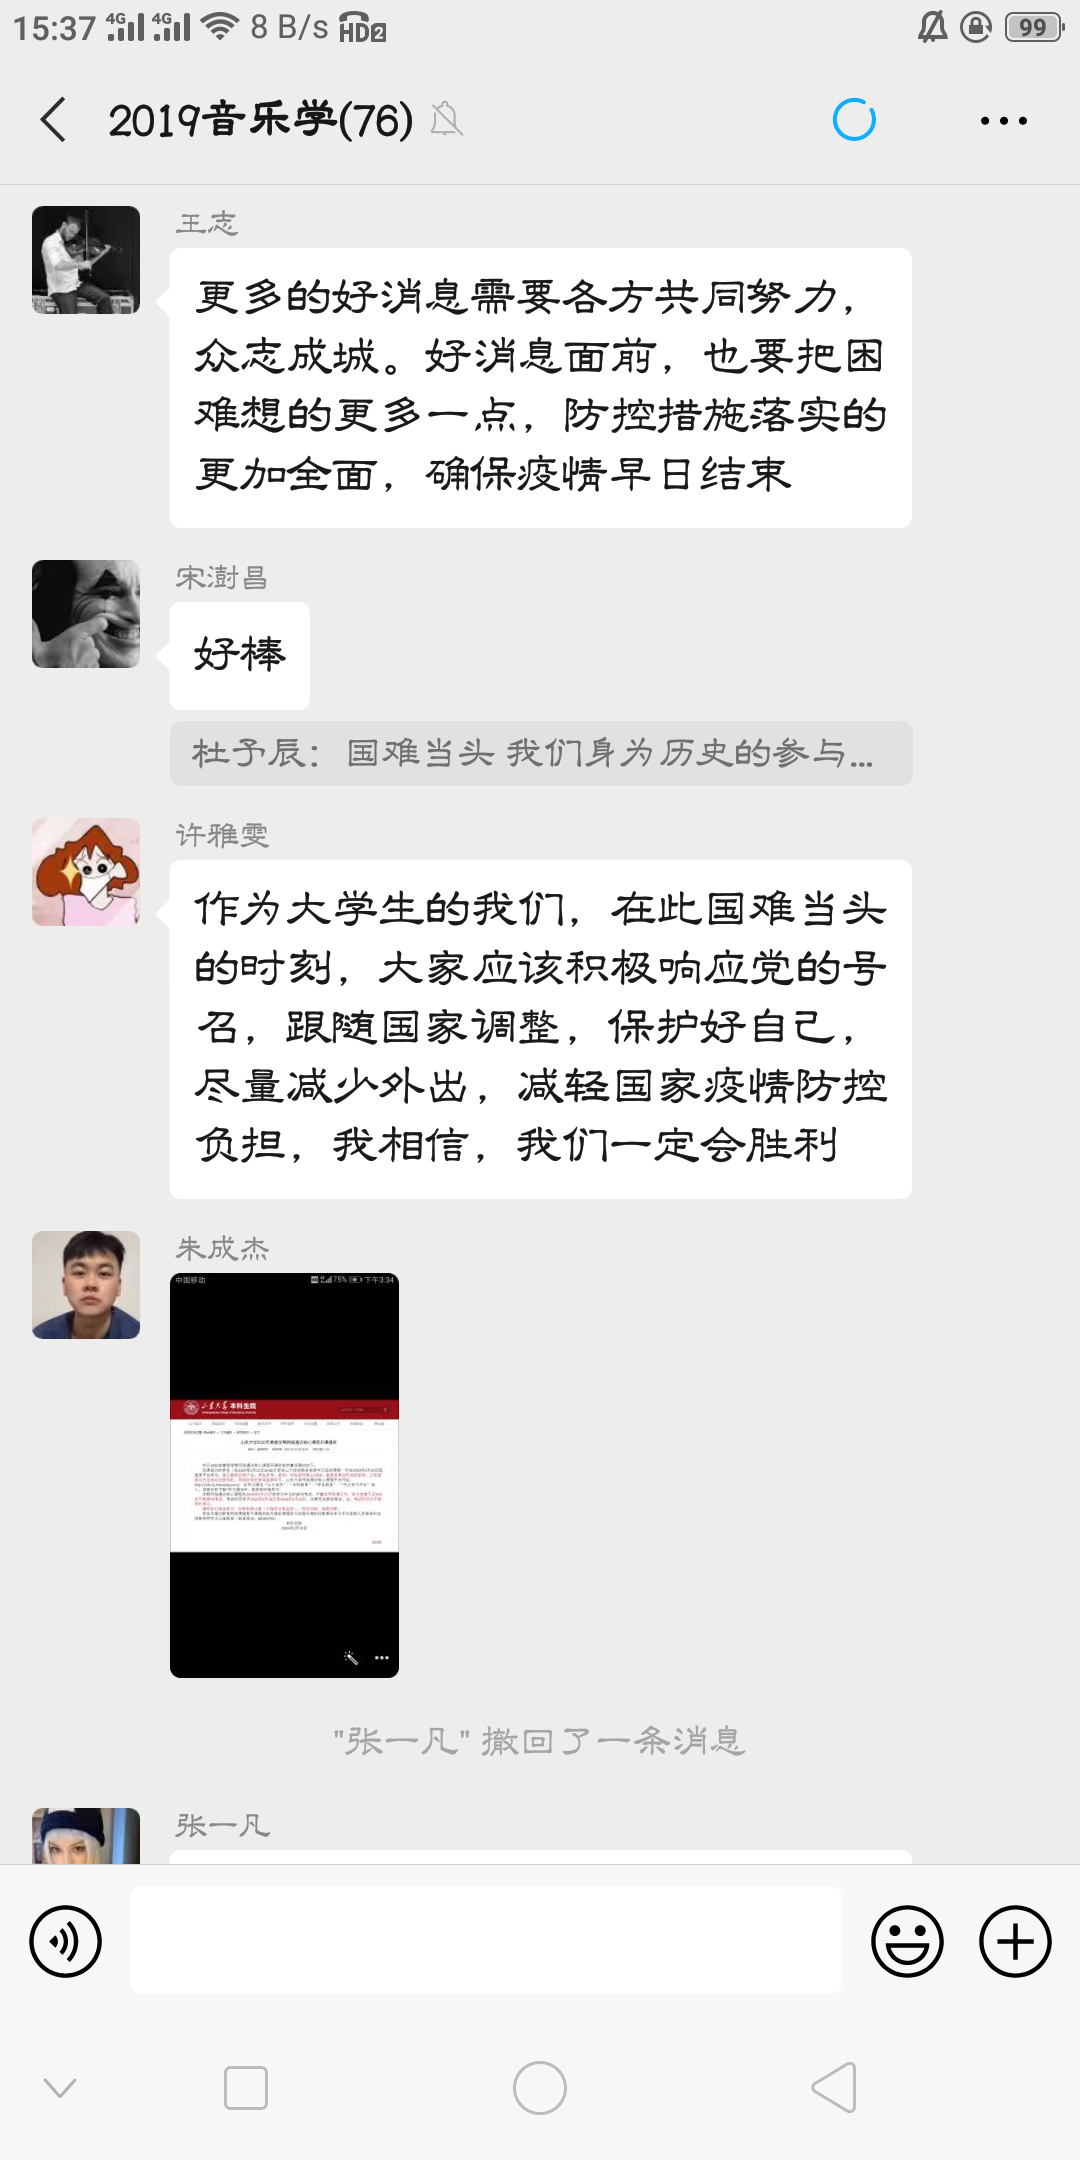Tap 朱成杰's profile photo
The height and width of the screenshot is (2160, 1080).
click(x=86, y=1285)
